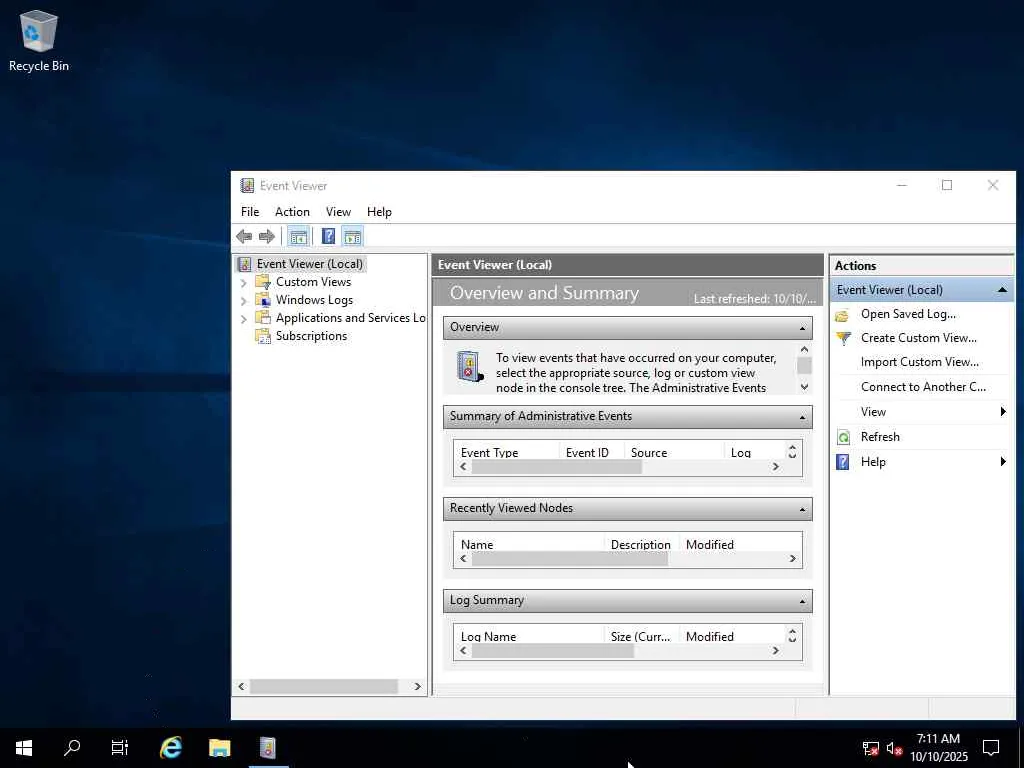Screen dimensions: 1024x768
Task: Click the green Refresh icon in Actions
Action: [843, 437]
